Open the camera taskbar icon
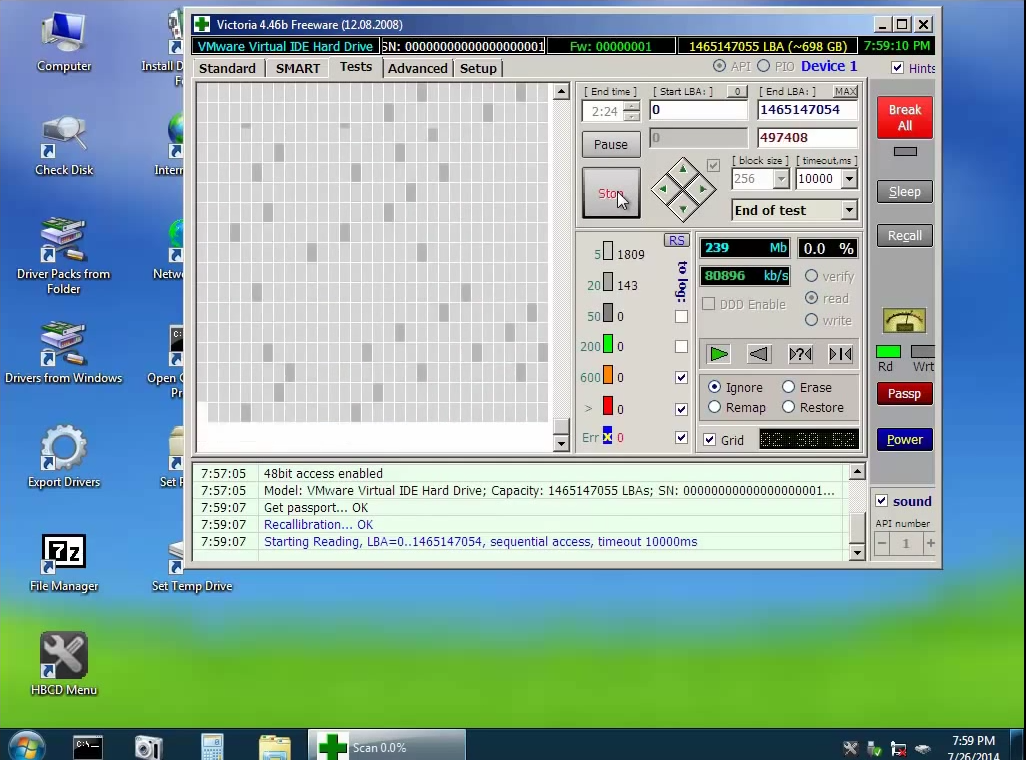Viewport: 1026px width, 760px height. tap(149, 747)
